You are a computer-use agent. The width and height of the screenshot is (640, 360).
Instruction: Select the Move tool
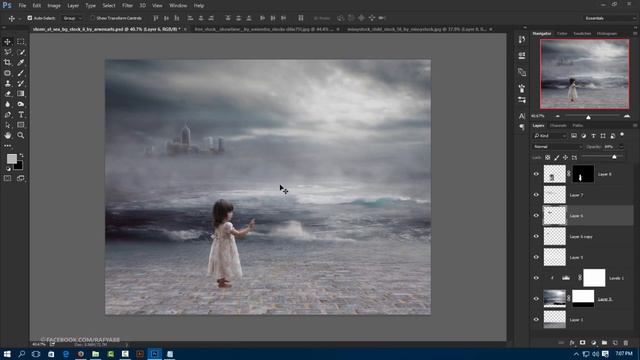7,42
